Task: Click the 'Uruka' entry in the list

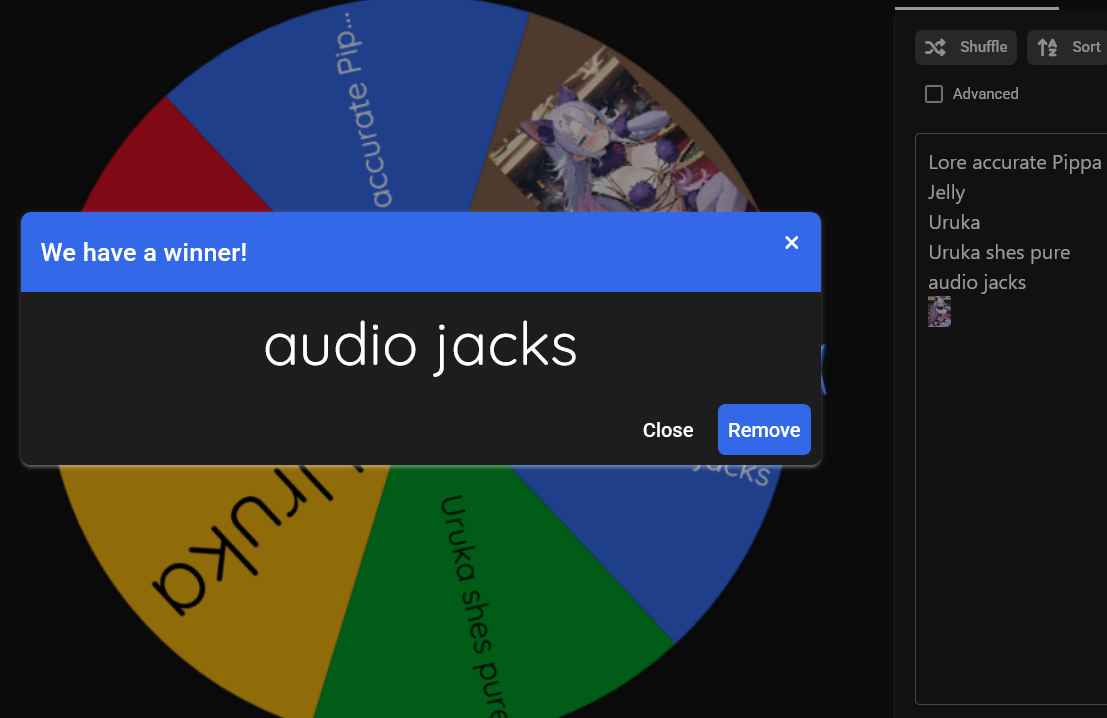Action: tap(954, 222)
